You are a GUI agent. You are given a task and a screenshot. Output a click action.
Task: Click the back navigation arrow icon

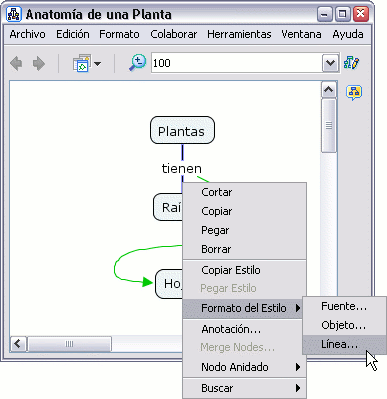pyautogui.click(x=16, y=63)
